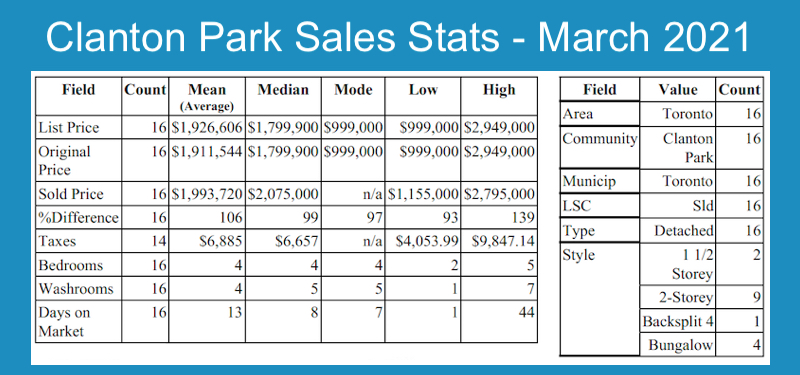The height and width of the screenshot is (375, 800).
Task: Select the Backsplit 4 style value
Action: click(678, 322)
